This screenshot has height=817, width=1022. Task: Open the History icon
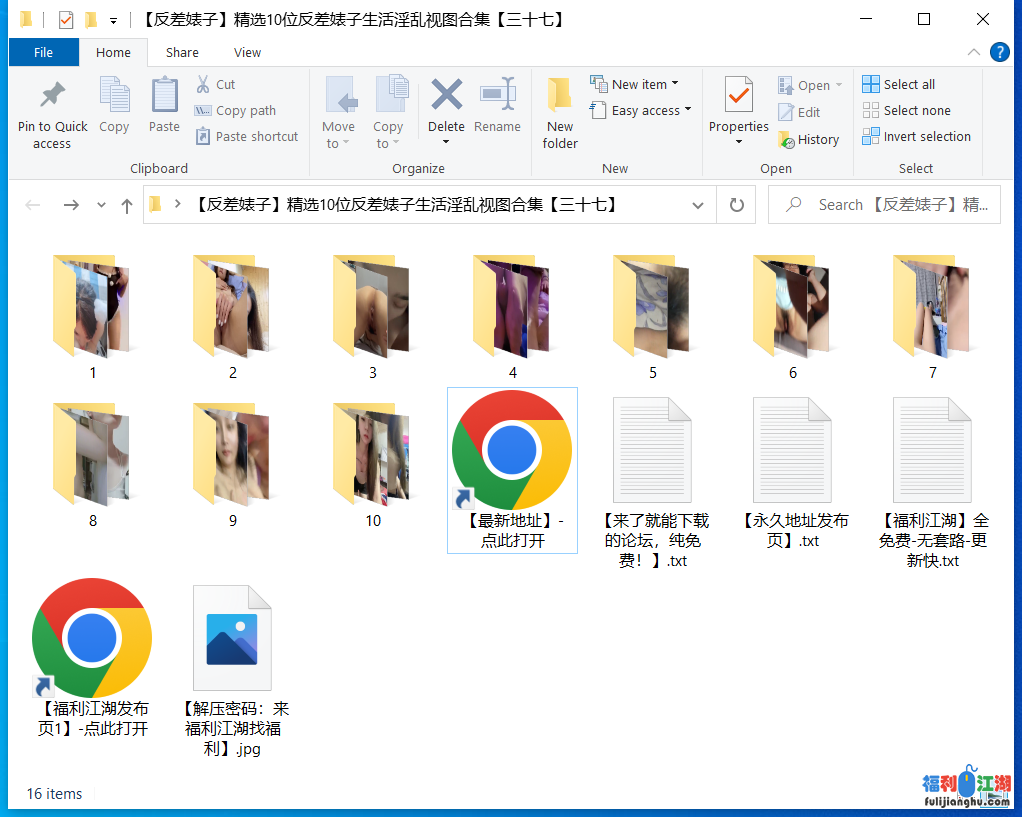click(x=808, y=139)
